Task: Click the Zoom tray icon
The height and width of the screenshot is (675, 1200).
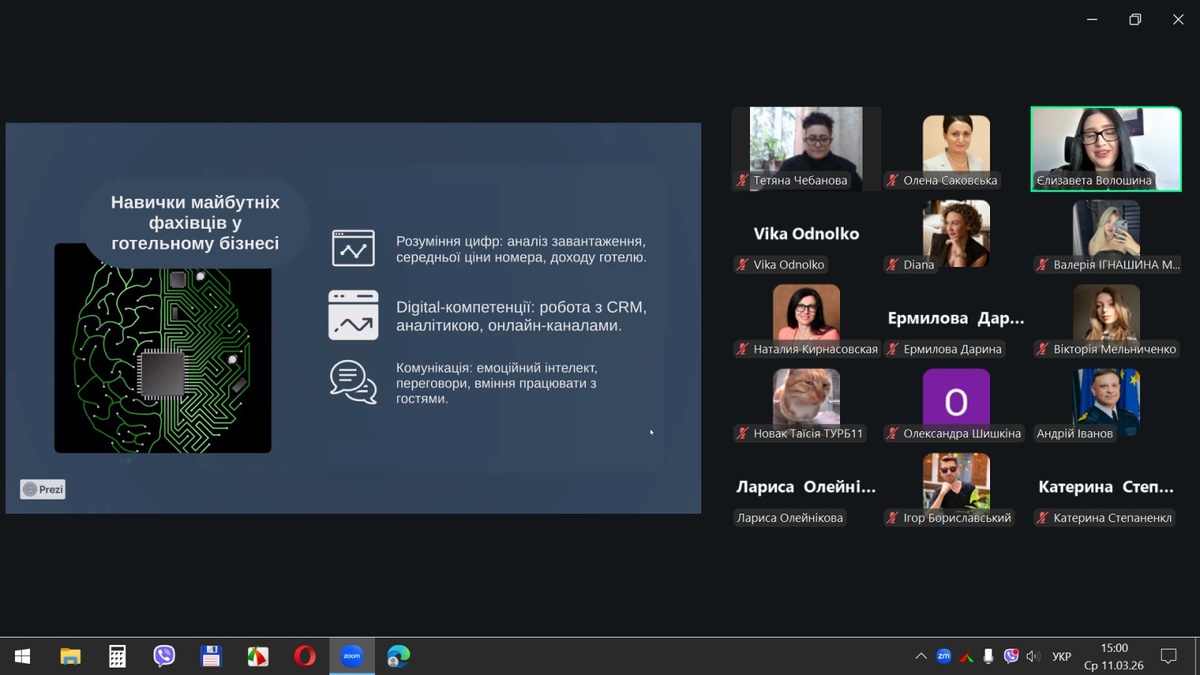Action: coord(943,656)
